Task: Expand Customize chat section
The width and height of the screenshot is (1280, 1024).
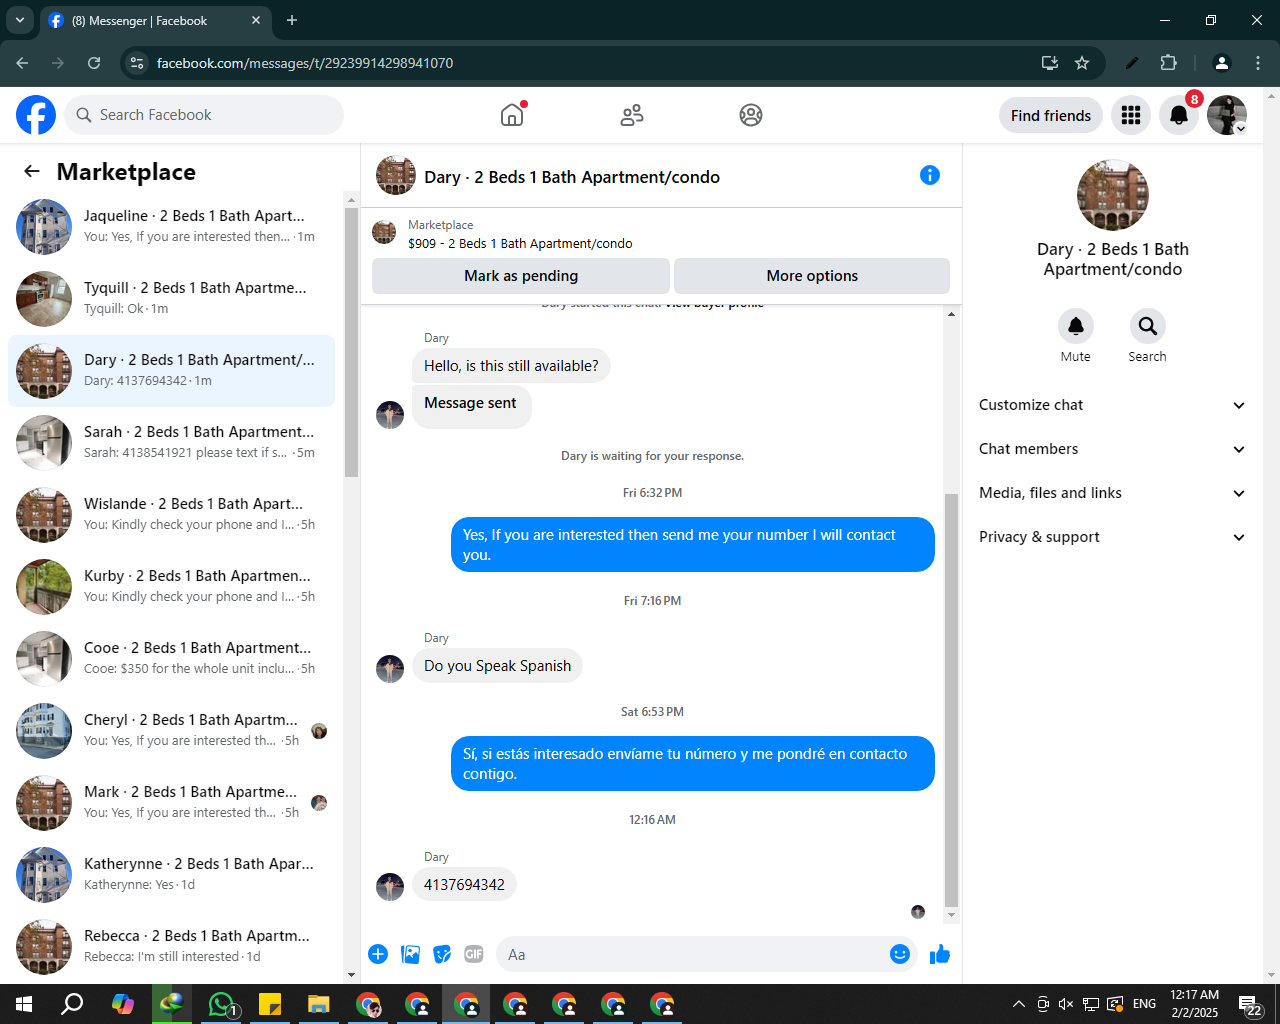Action: (x=1112, y=405)
